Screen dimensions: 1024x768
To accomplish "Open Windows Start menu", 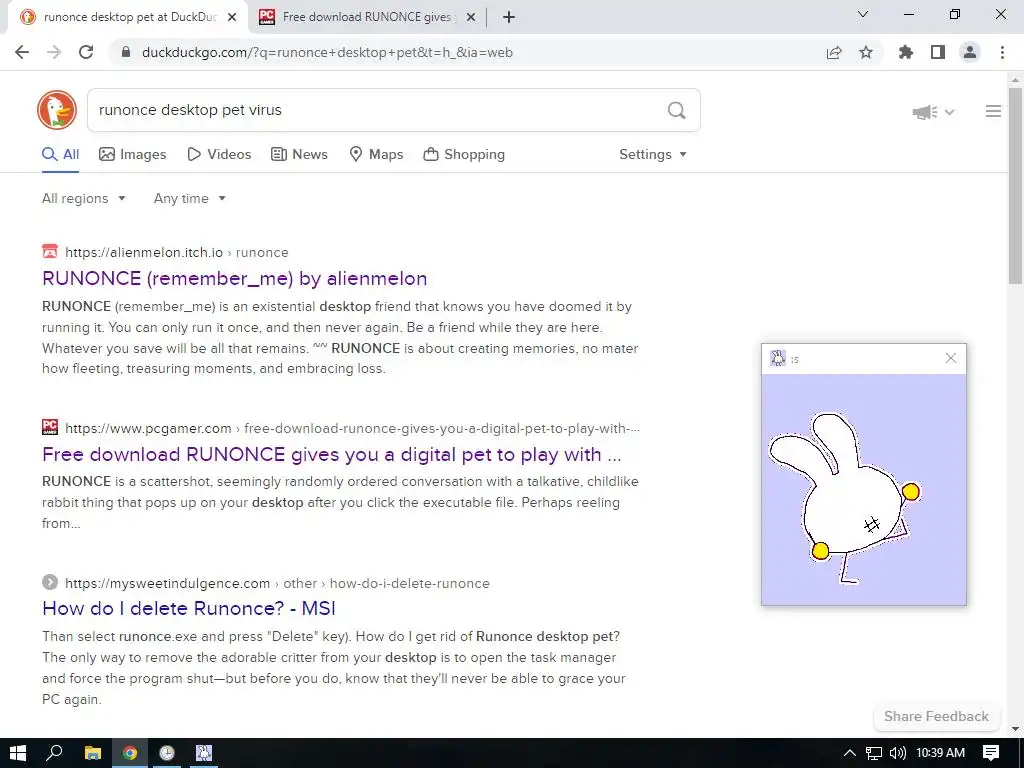I will (x=18, y=753).
